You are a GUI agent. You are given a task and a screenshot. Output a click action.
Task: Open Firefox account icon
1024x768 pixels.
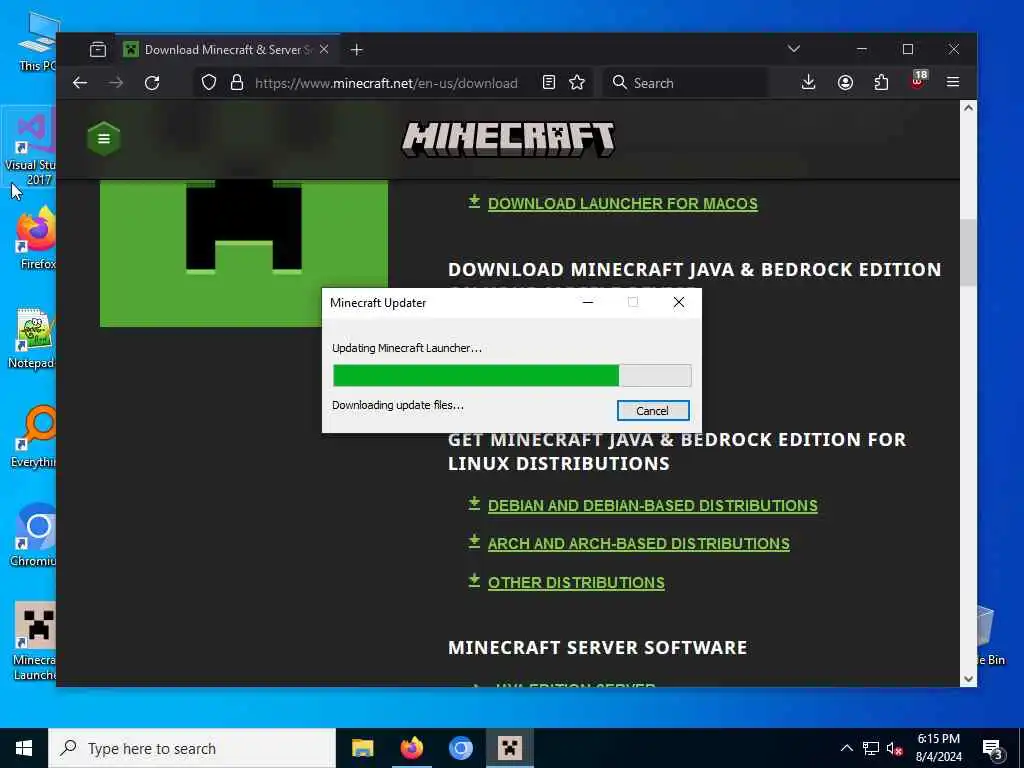coord(845,82)
